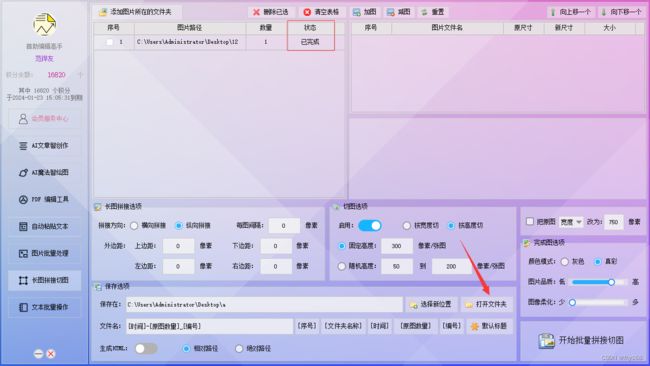
Task: Select 真彩 color mode radio button
Action: coord(598,262)
